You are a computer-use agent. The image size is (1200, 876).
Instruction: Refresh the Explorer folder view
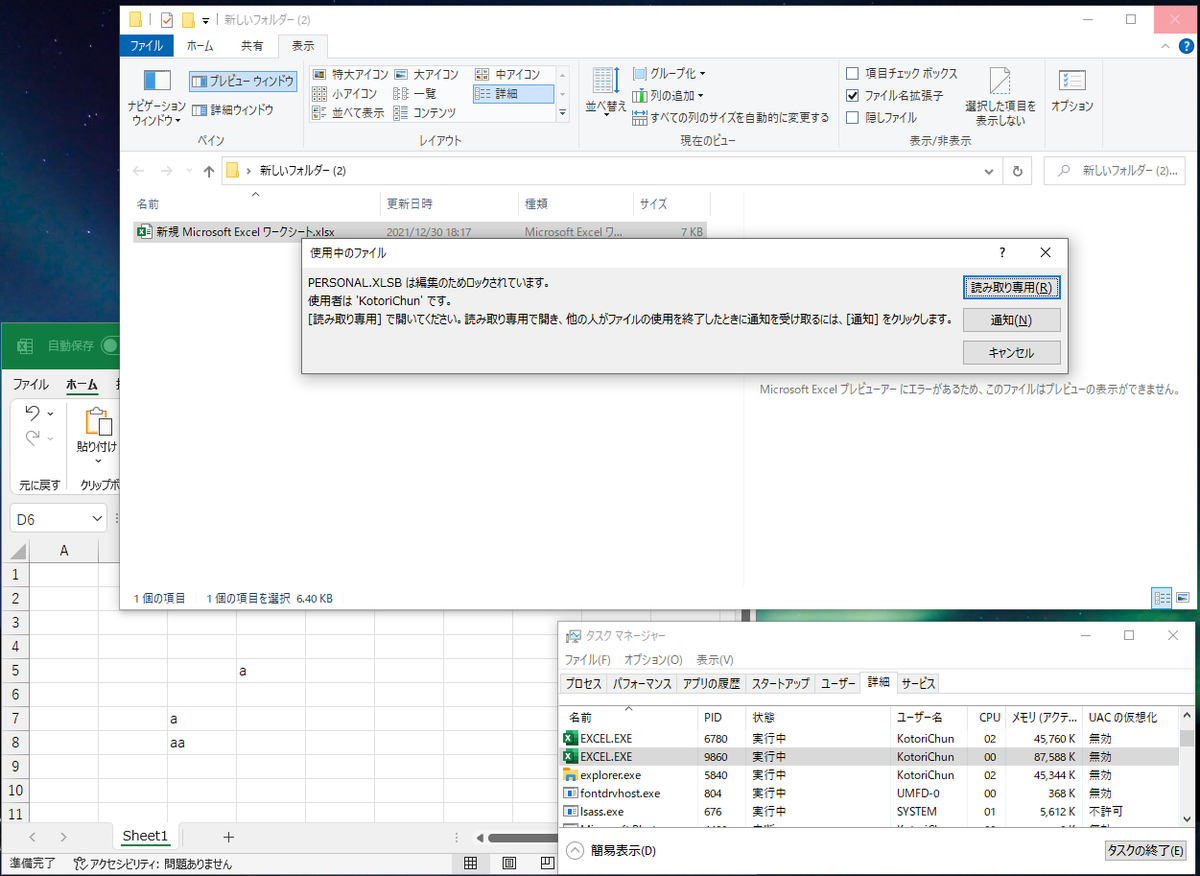(1017, 171)
